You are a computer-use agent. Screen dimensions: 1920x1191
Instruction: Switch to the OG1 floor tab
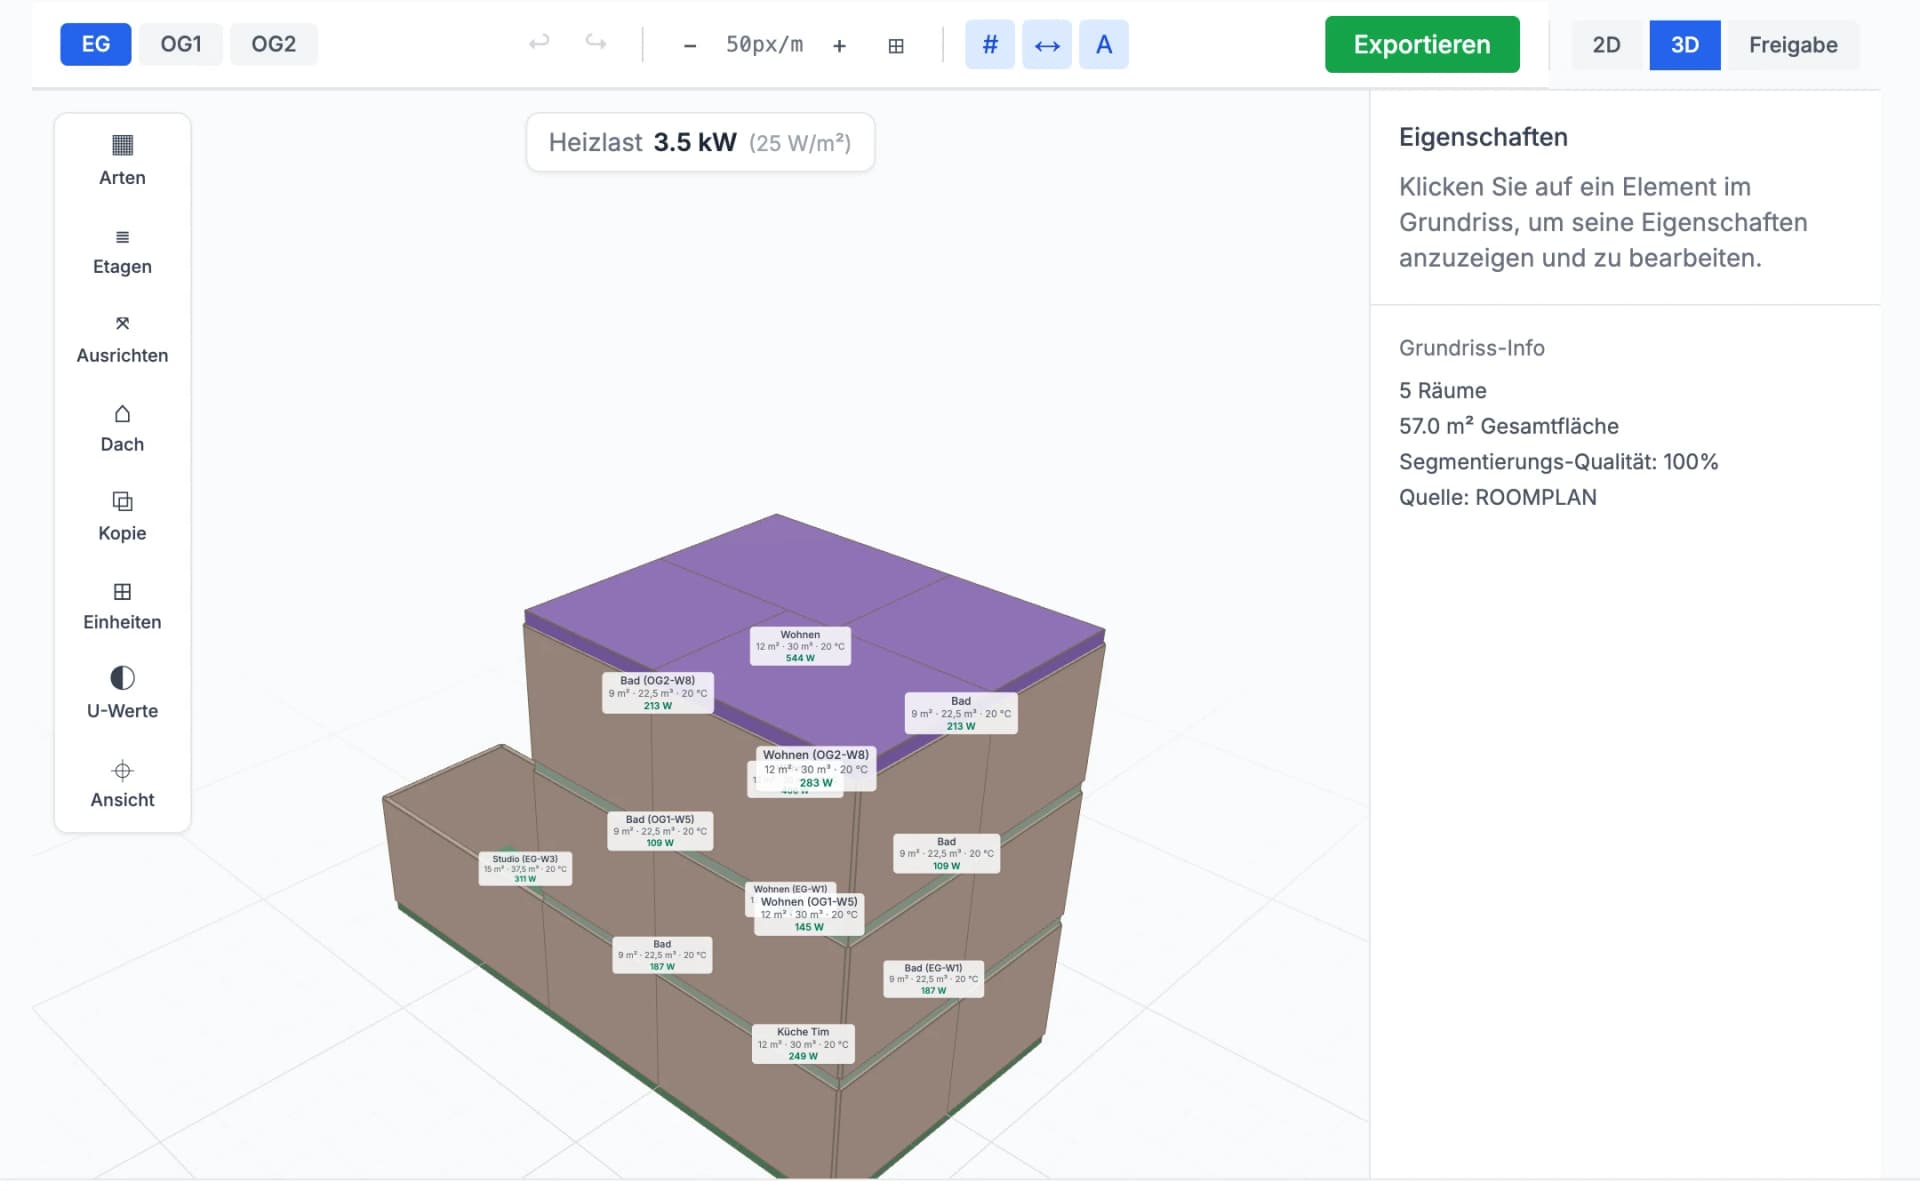(x=181, y=44)
